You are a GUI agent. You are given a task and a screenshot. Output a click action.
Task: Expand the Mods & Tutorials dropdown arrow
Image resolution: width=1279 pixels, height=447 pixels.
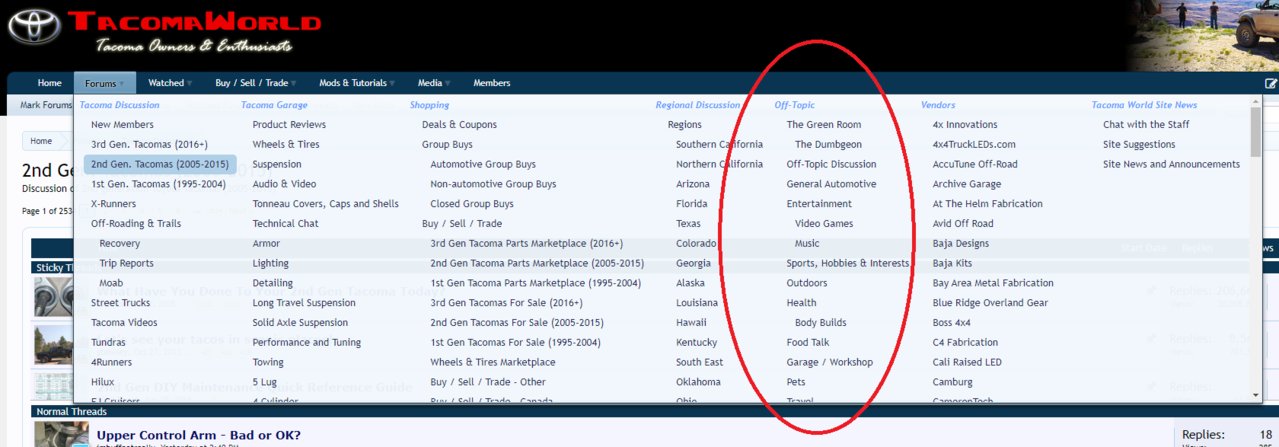point(392,84)
